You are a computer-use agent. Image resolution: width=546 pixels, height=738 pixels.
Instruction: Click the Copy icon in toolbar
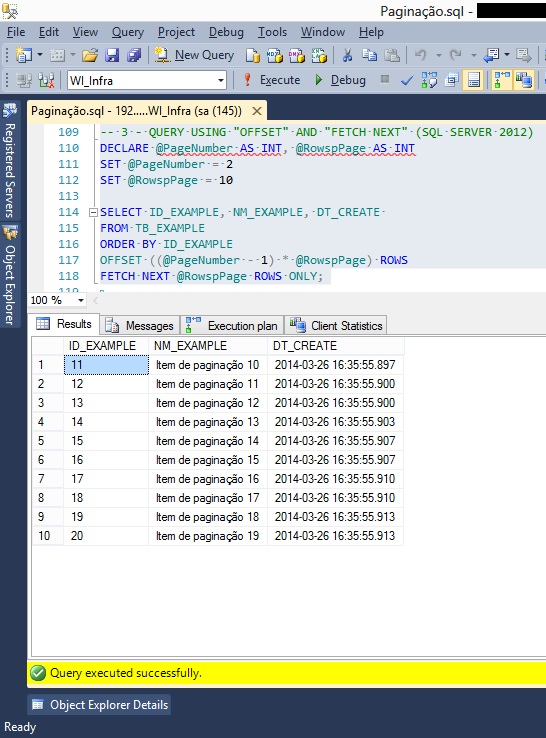(369, 55)
